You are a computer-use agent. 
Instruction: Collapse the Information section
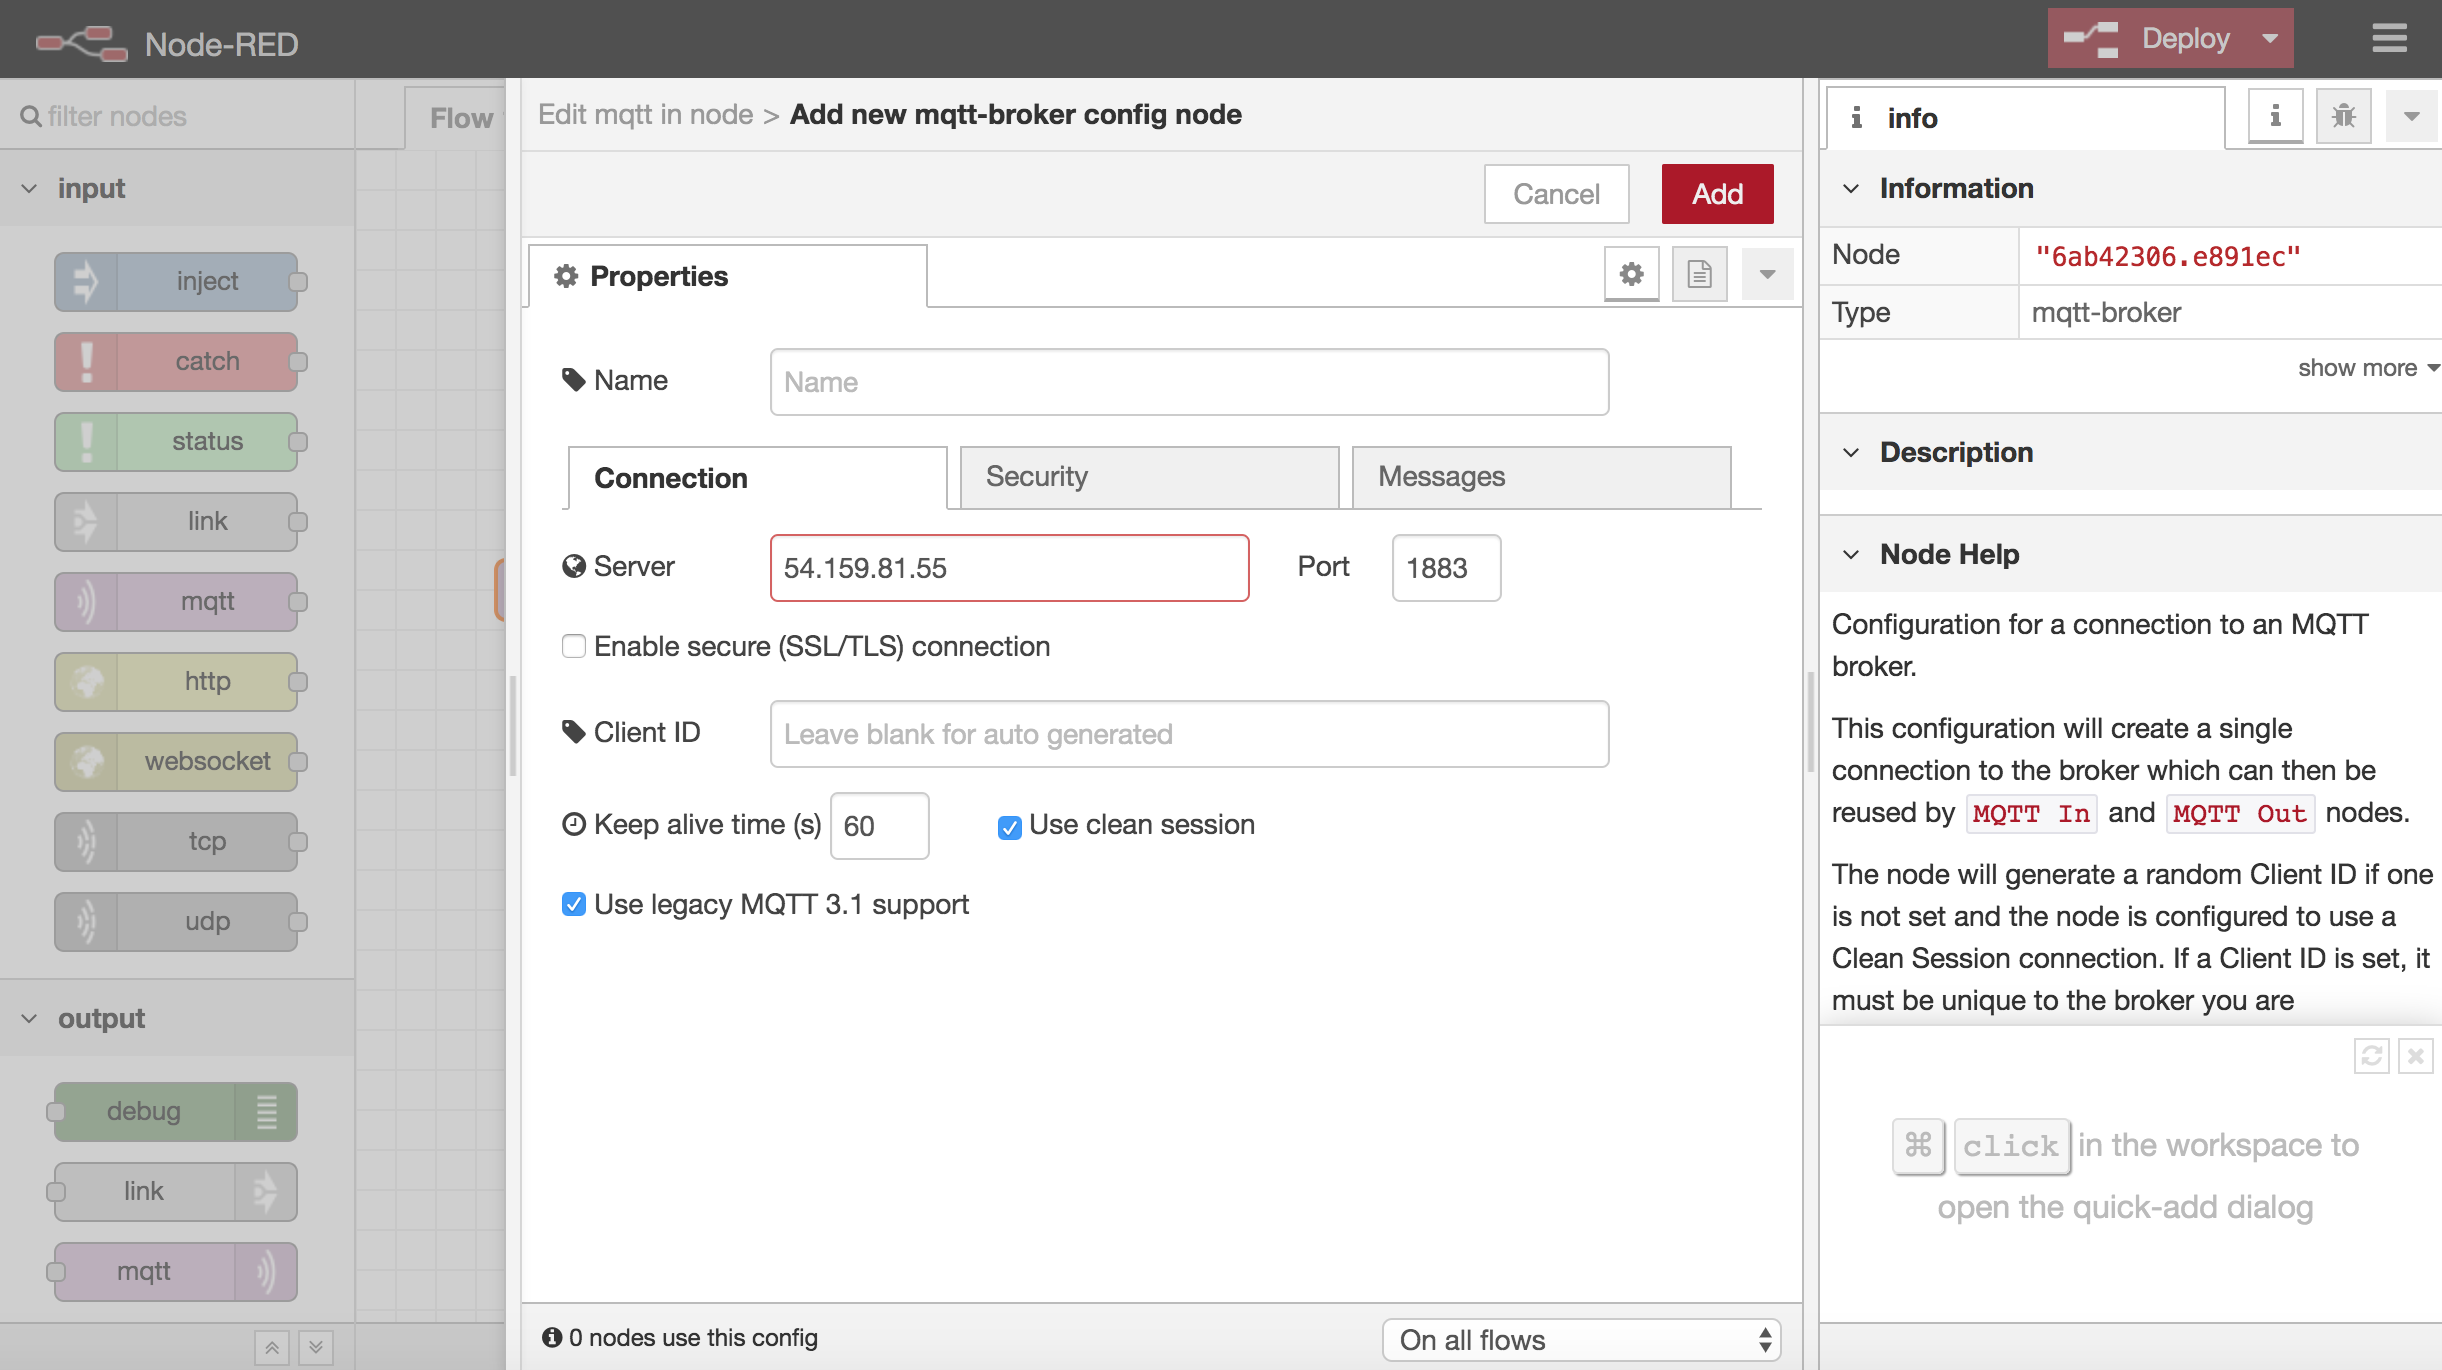point(1852,188)
